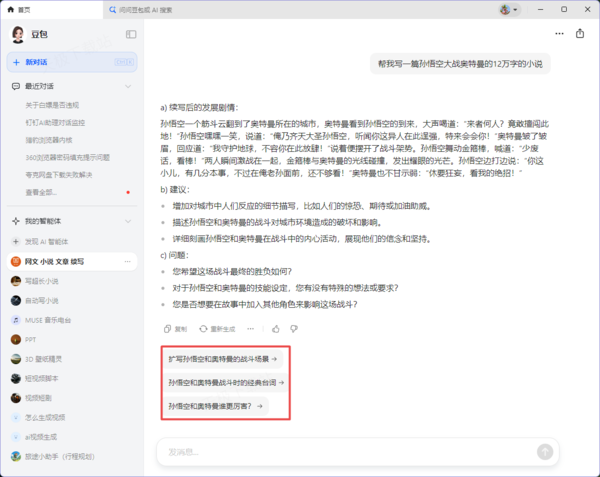Focus the 发消息 message input field
The image size is (600, 477).
340,451
